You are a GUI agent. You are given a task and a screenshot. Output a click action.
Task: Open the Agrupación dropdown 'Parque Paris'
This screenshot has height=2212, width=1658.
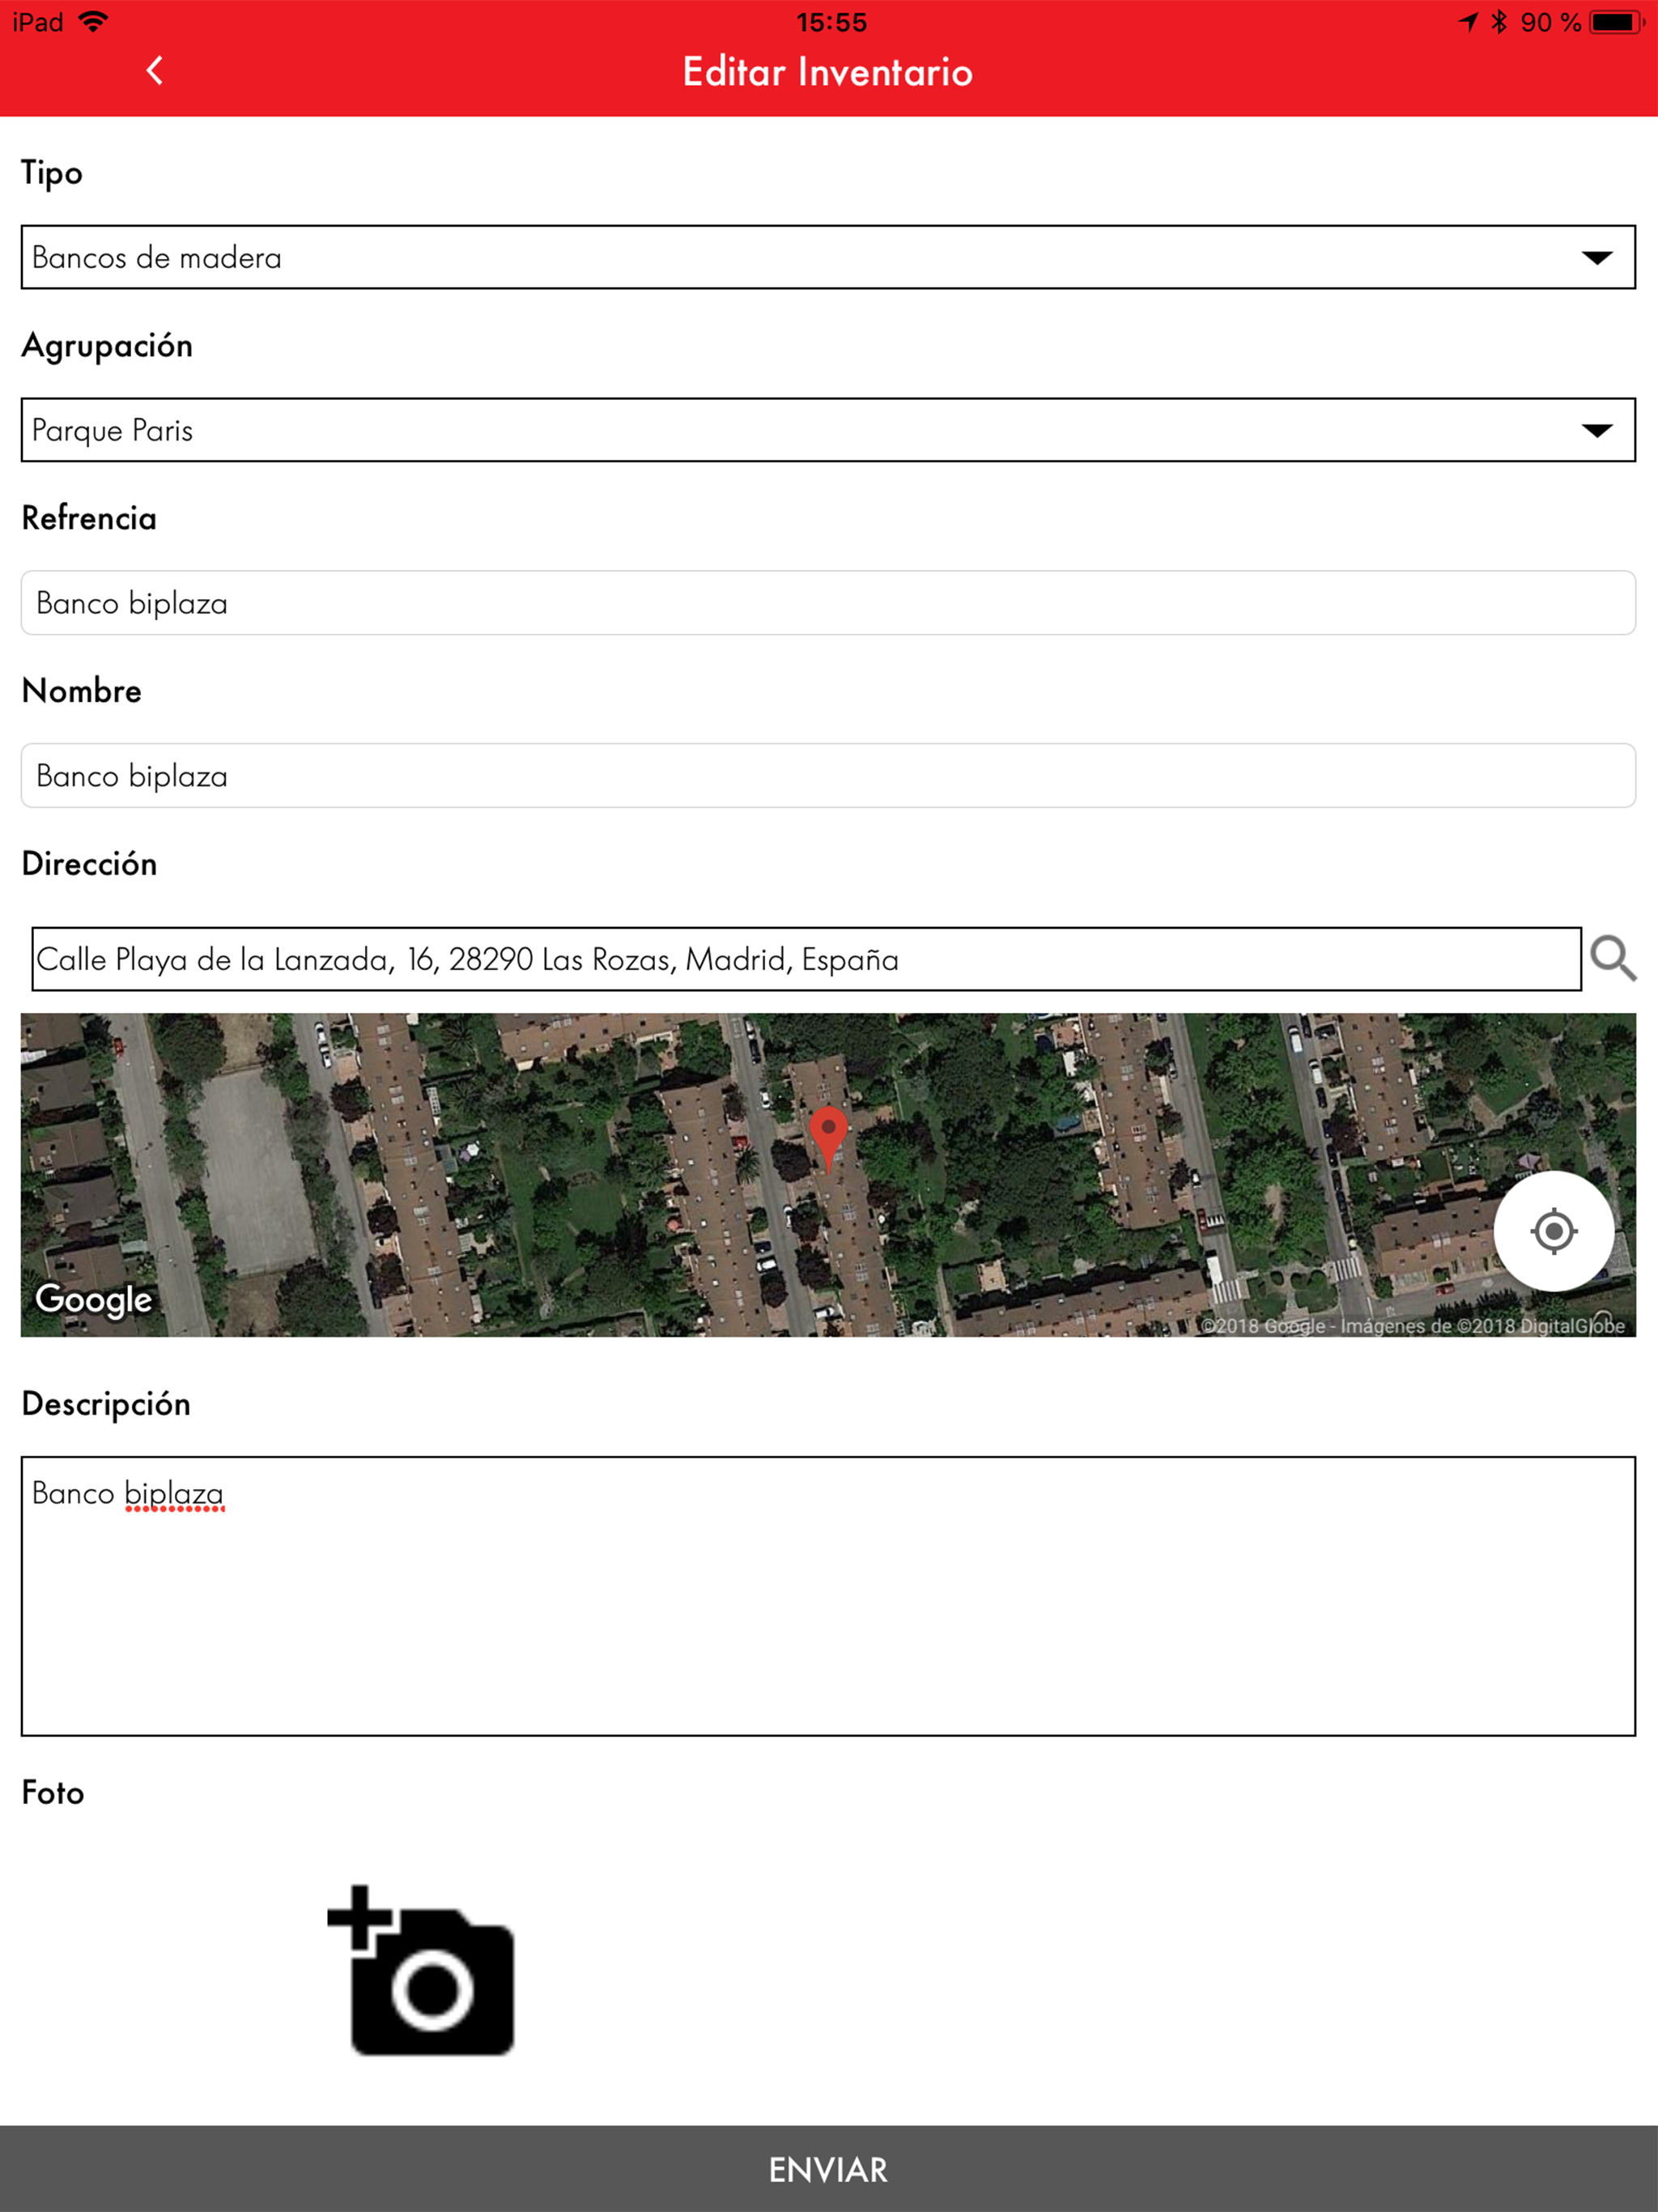[x=828, y=430]
